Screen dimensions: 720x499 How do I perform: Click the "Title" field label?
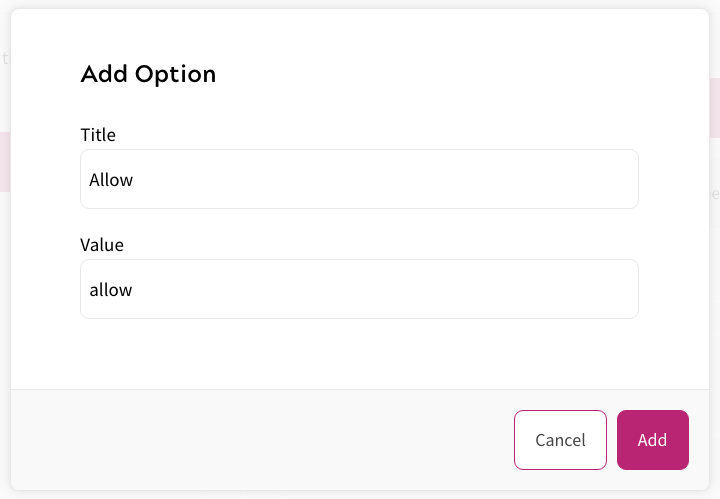pos(98,135)
